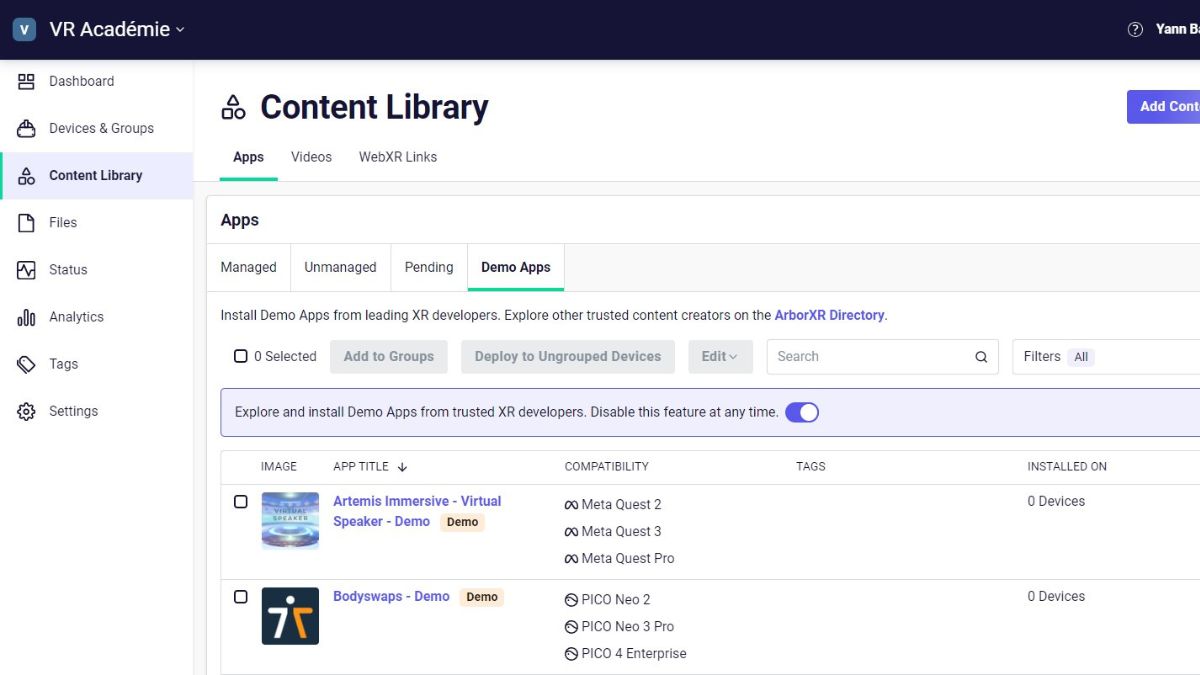Click 0 Devices in the Artemis row
1200x675 pixels.
(x=1056, y=502)
